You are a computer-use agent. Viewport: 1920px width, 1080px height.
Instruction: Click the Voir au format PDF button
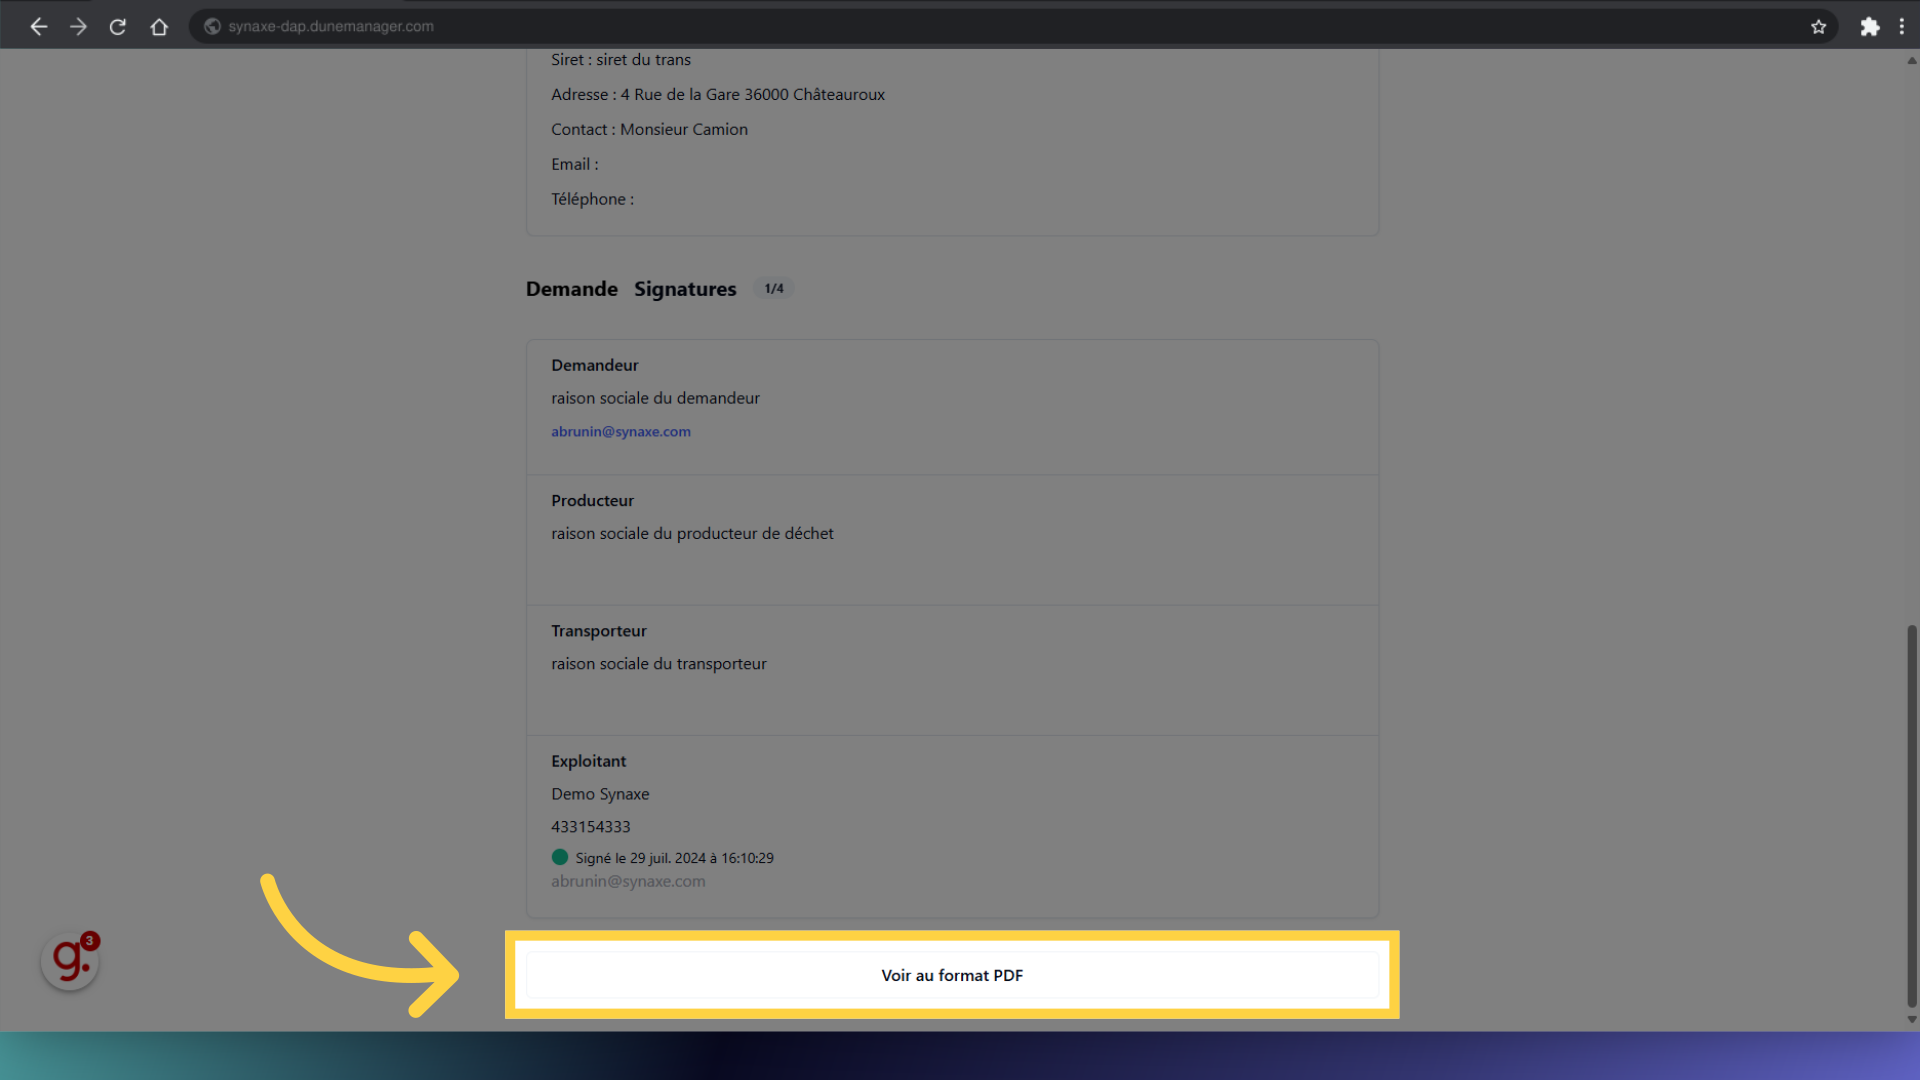[x=951, y=975]
